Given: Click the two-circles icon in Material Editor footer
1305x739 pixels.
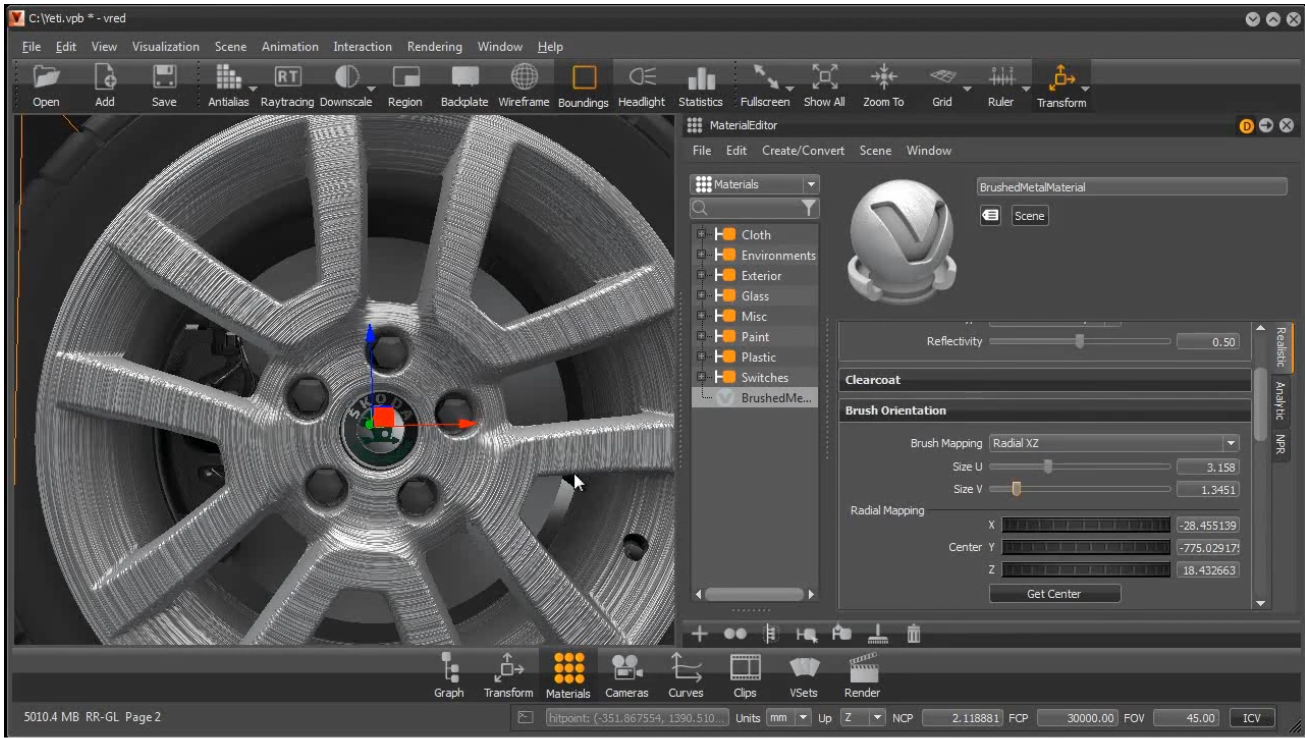Looking at the screenshot, I should pyautogui.click(x=735, y=633).
